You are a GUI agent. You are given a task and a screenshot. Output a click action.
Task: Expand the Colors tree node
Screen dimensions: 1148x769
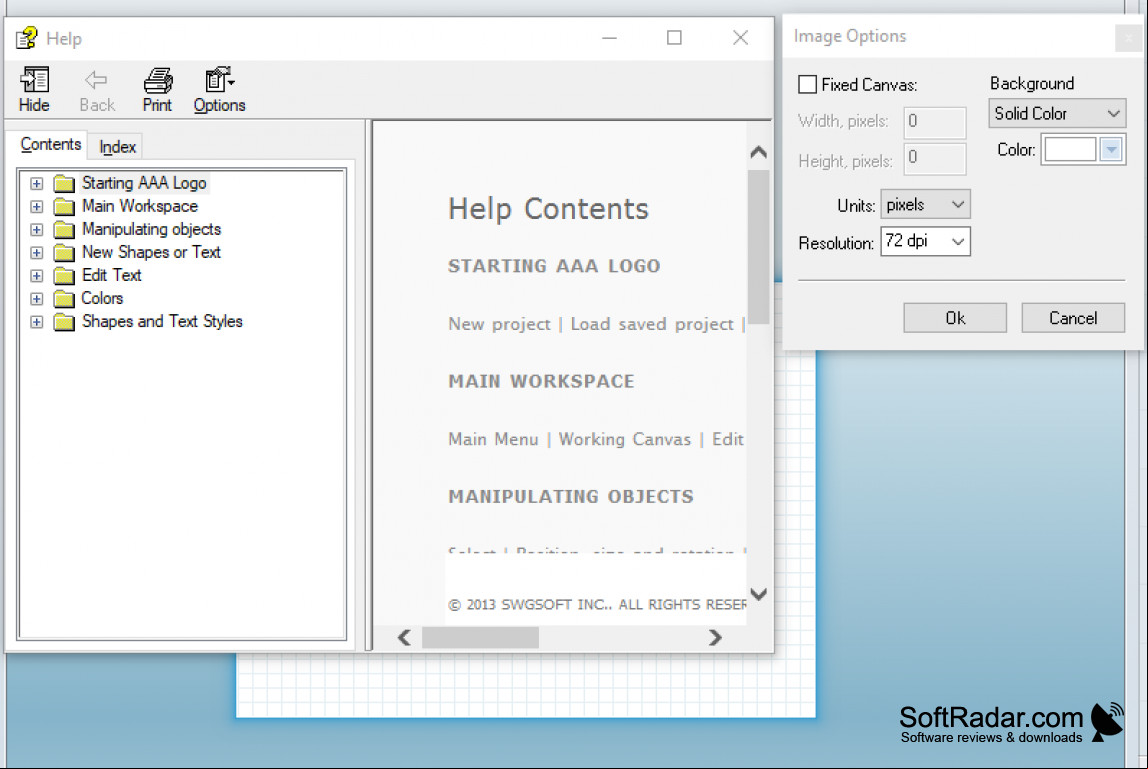pos(37,299)
